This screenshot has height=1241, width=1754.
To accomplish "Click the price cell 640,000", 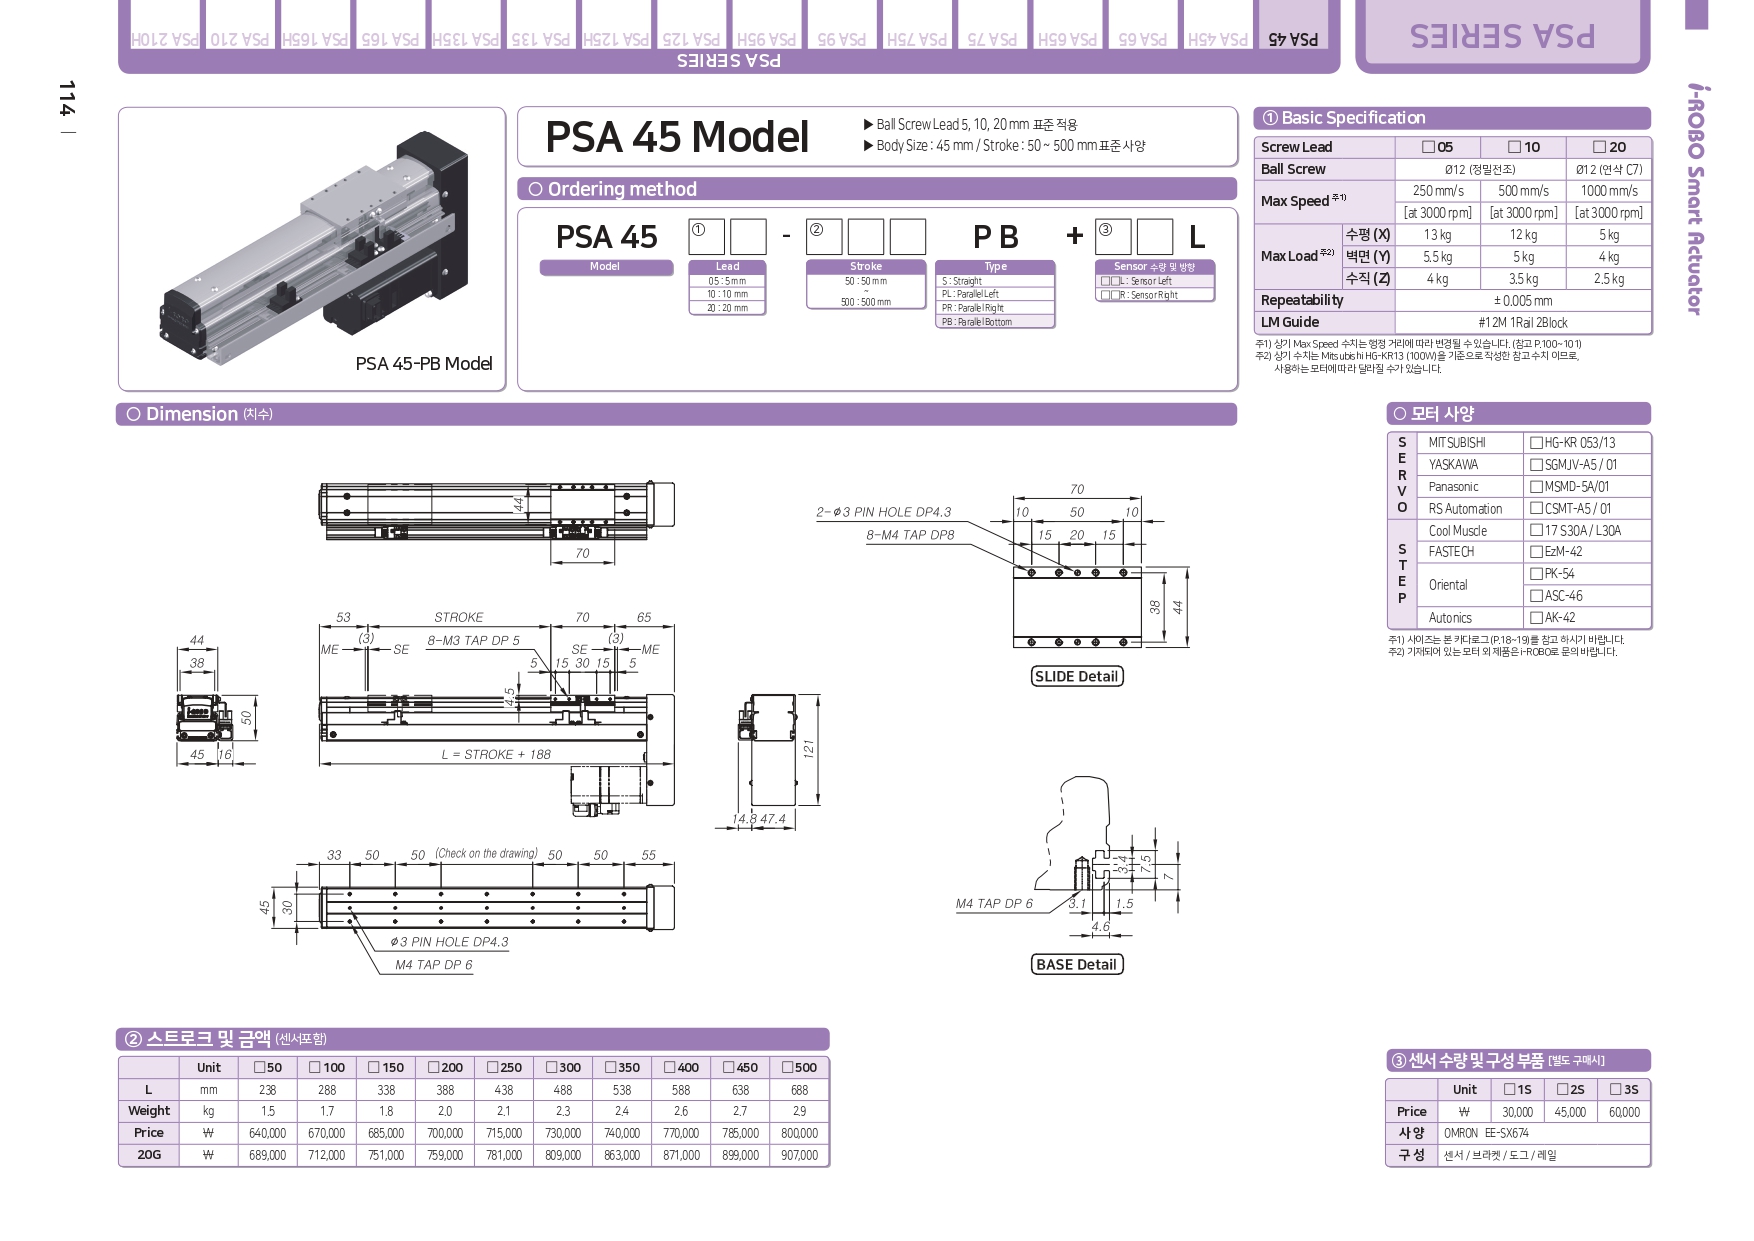I will (x=267, y=1134).
